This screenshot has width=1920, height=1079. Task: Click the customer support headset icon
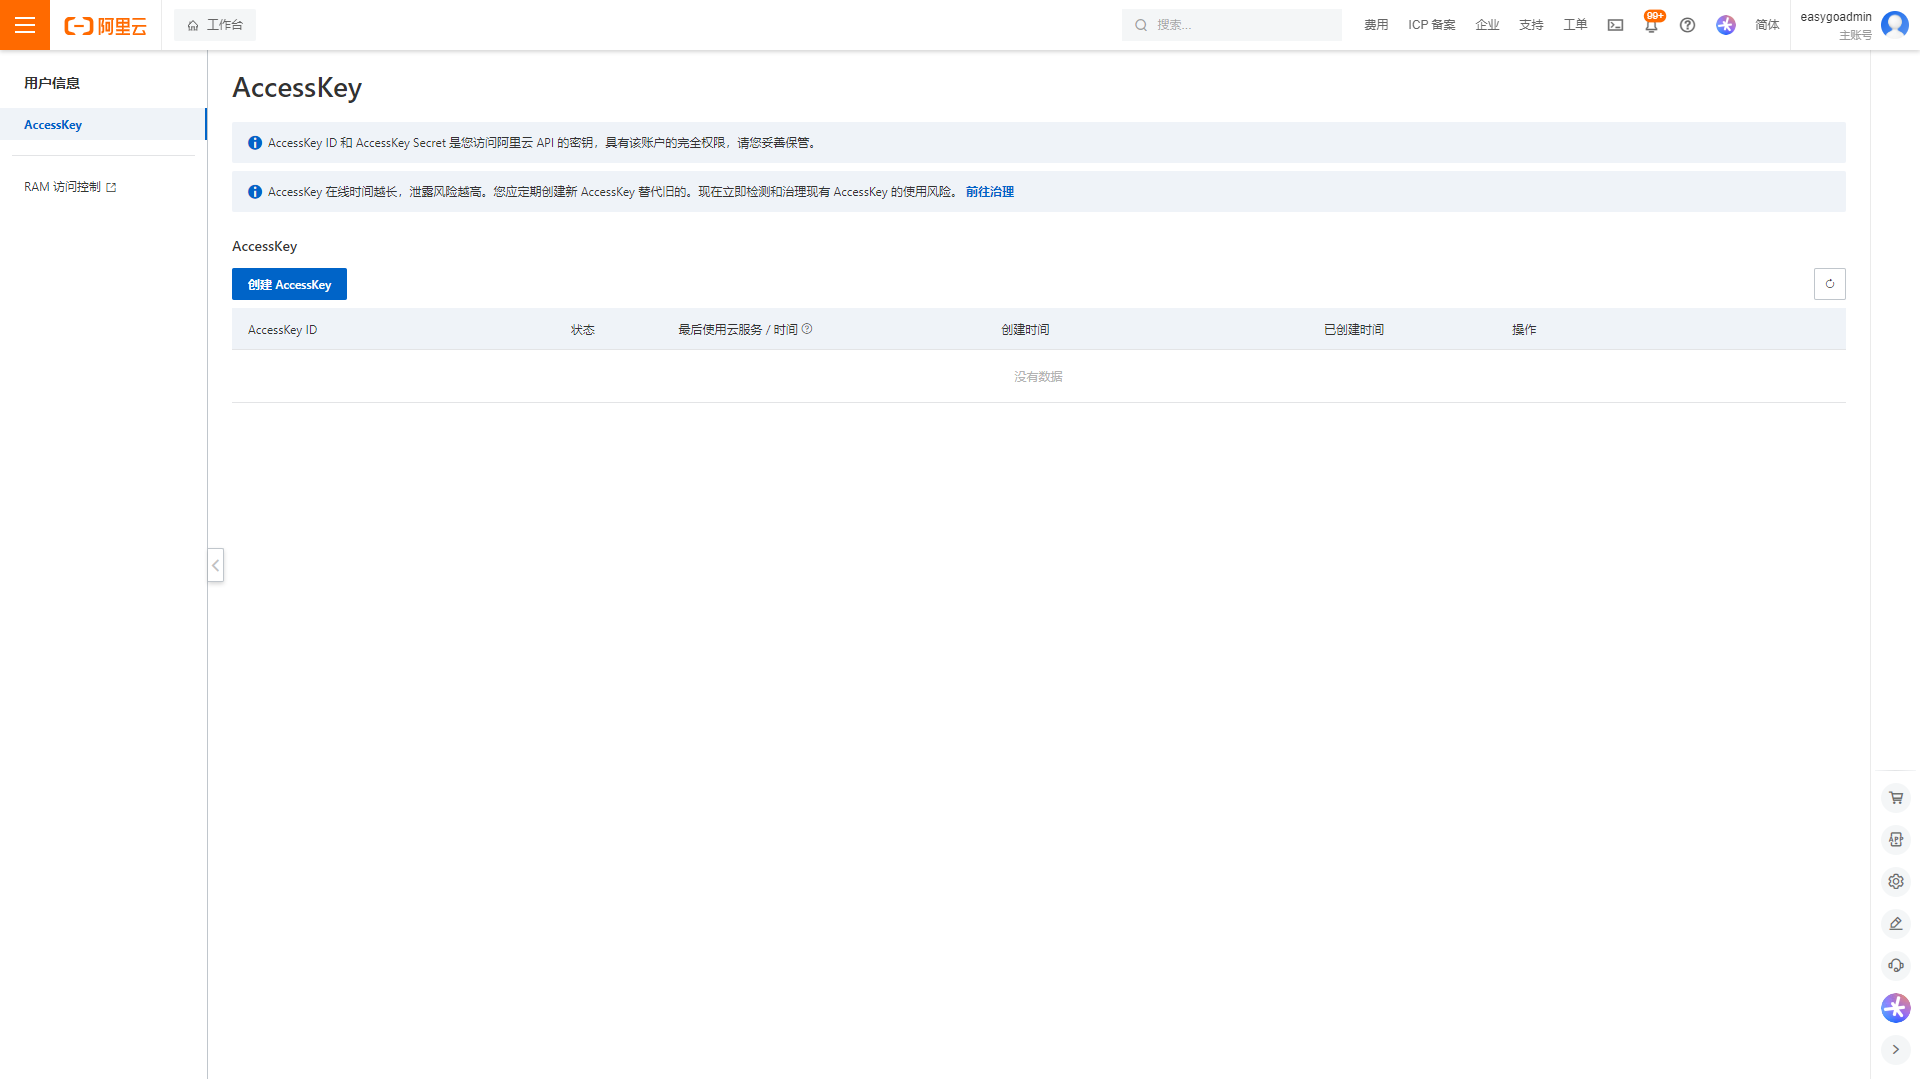tap(1895, 966)
